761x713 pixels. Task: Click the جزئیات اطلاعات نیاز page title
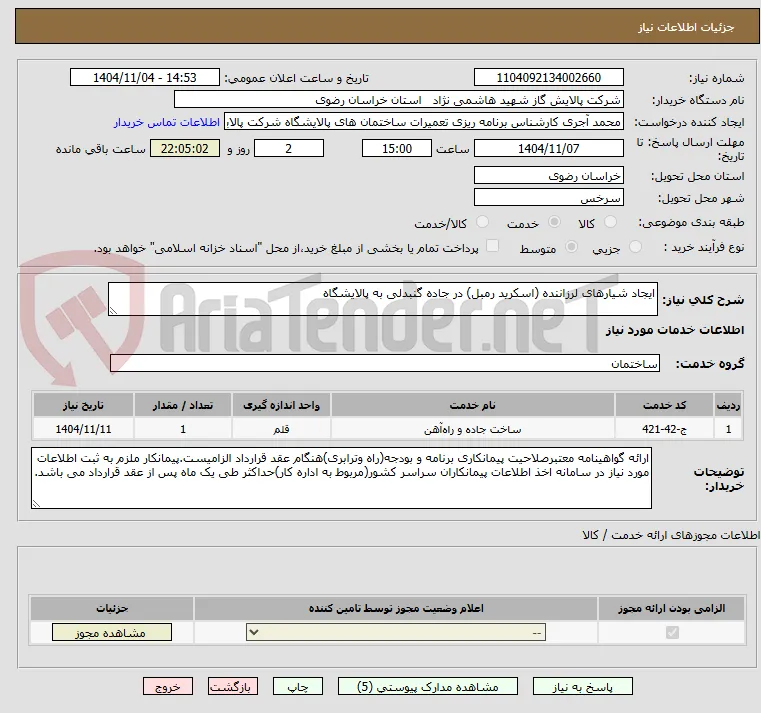(x=686, y=27)
